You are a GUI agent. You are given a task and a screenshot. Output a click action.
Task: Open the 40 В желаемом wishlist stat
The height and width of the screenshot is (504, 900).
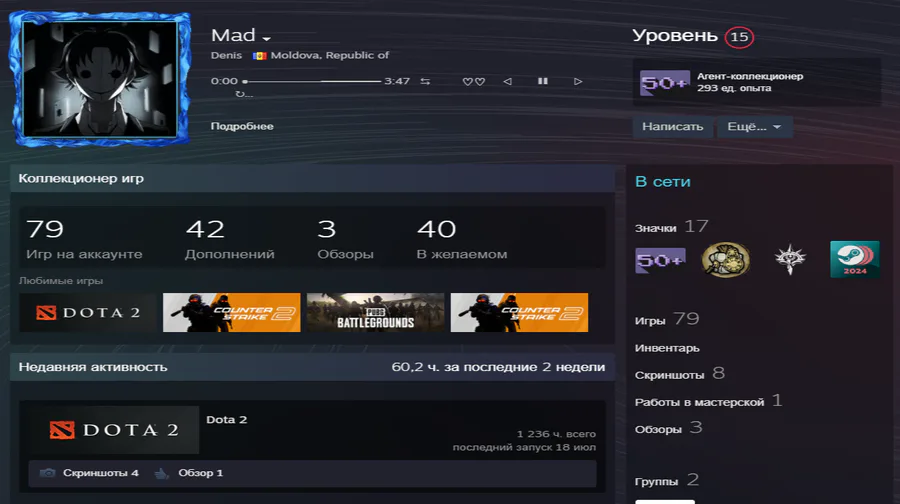click(x=461, y=239)
